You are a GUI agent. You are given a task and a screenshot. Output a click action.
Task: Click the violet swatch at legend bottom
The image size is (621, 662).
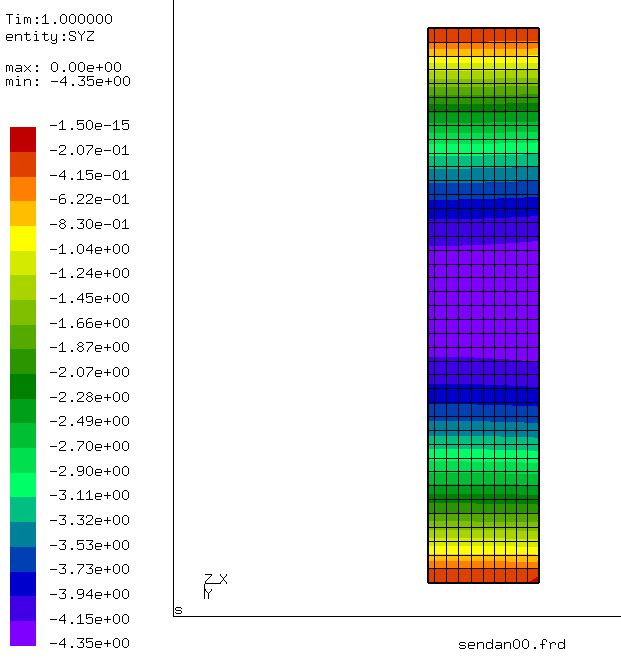point(23,633)
